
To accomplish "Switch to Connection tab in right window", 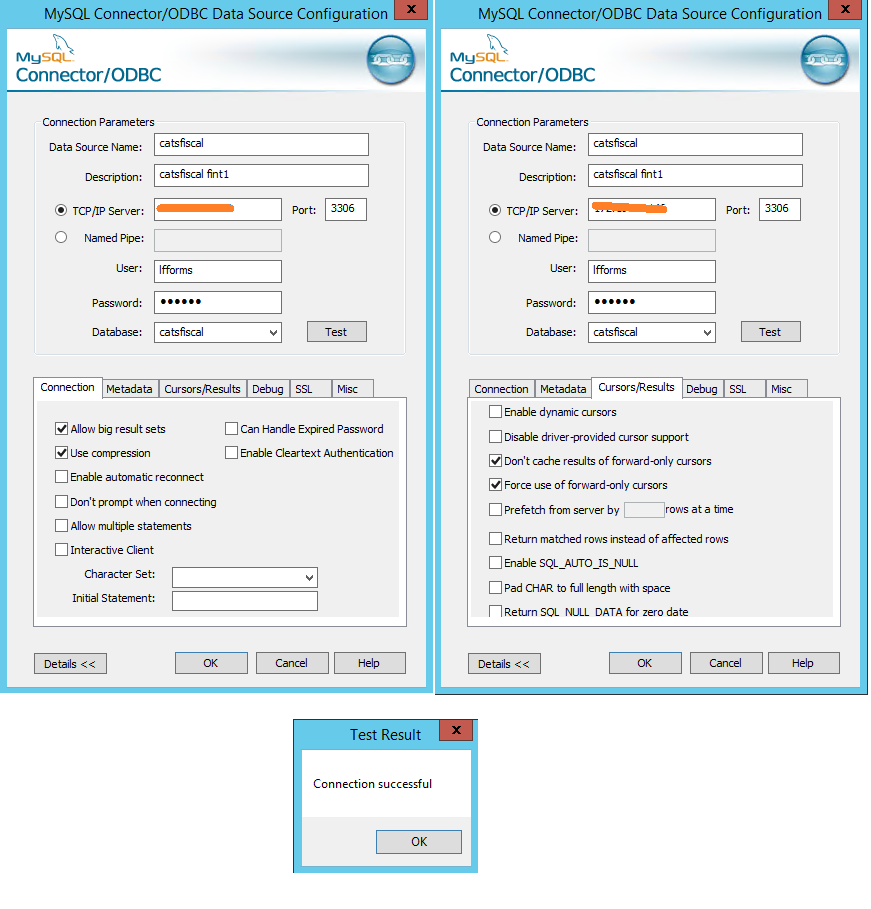I will [501, 389].
